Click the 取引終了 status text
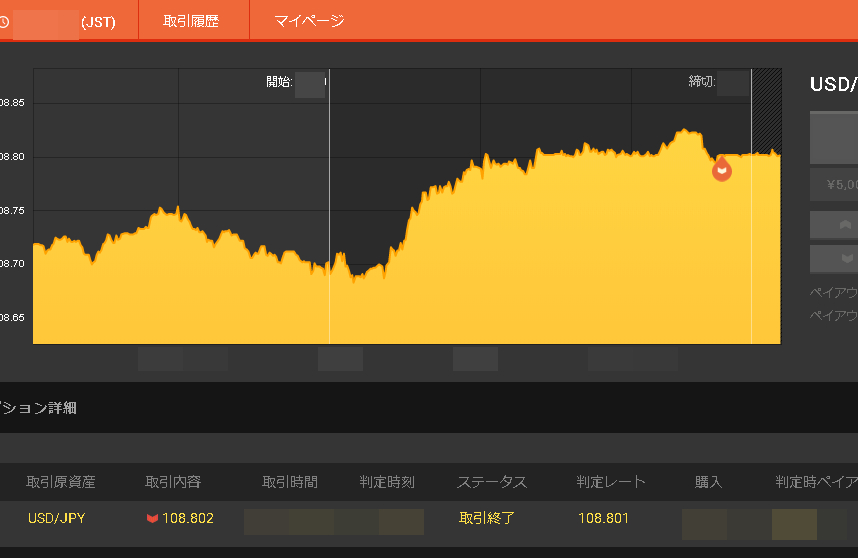 (x=486, y=518)
